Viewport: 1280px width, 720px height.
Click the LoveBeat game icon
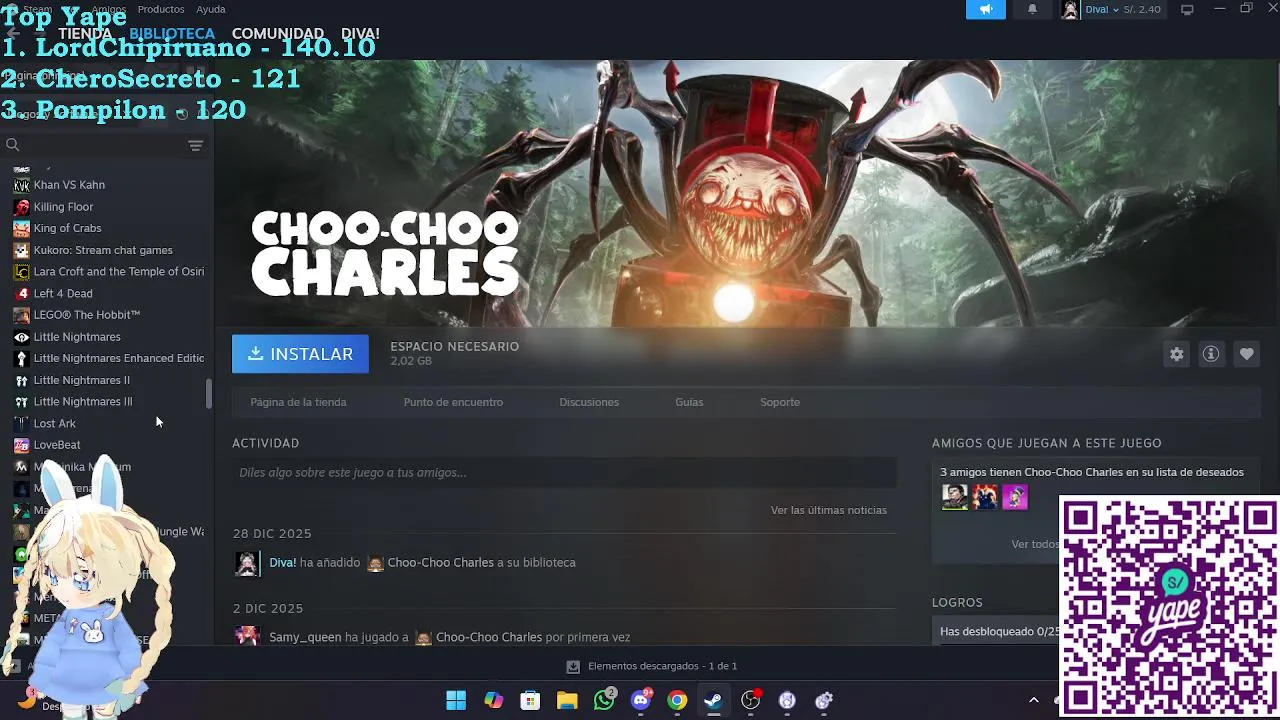(21, 445)
